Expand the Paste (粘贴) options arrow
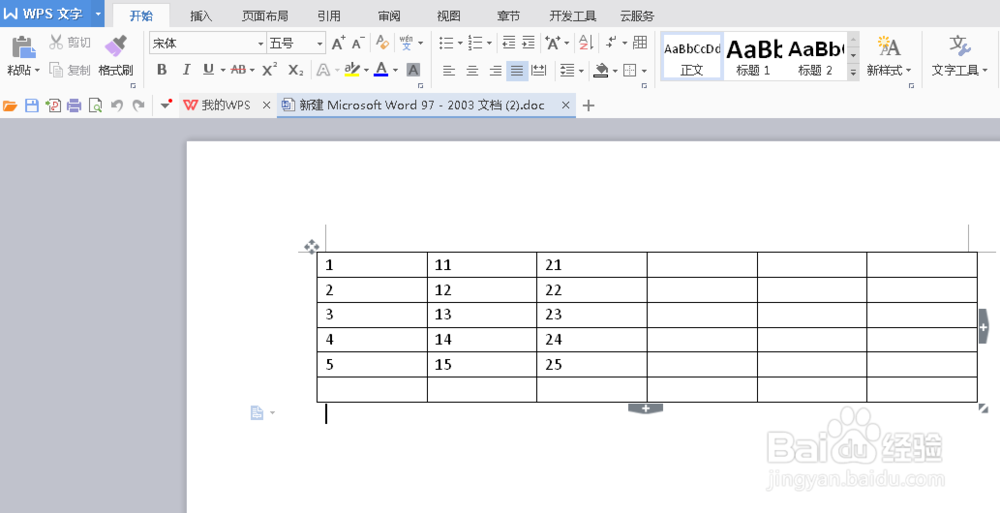1000x513 pixels. tap(37, 70)
